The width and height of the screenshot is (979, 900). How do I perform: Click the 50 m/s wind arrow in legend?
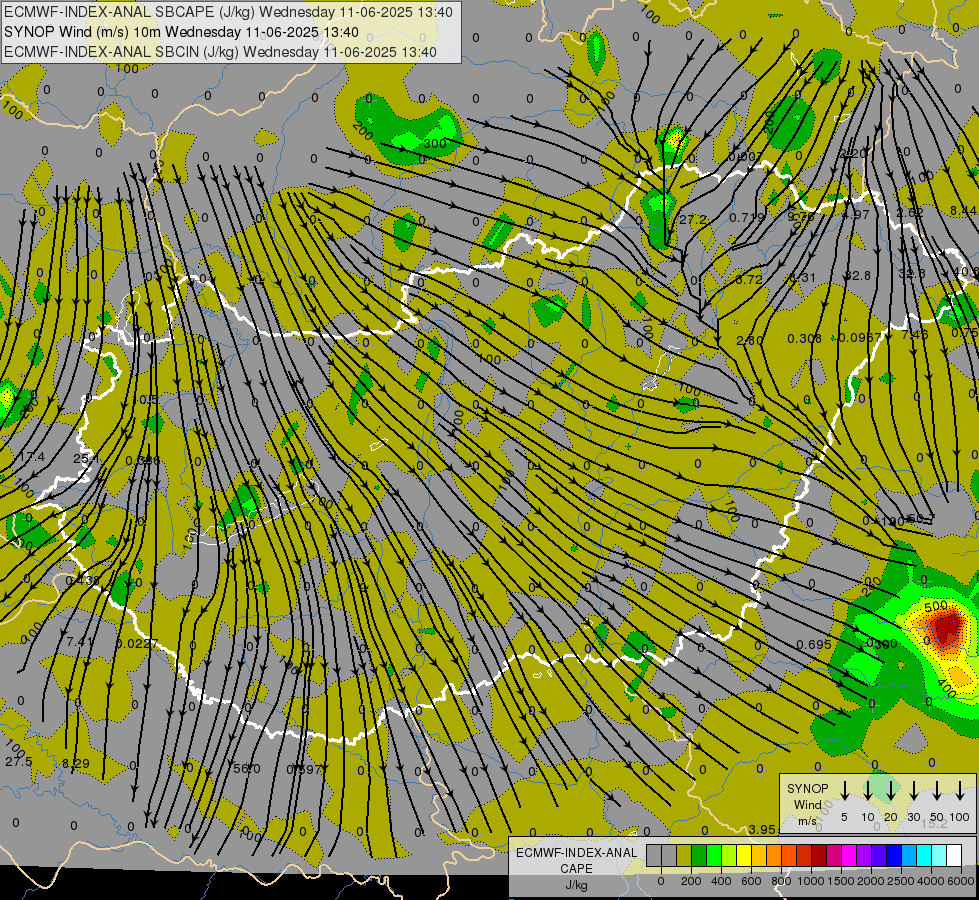(937, 791)
